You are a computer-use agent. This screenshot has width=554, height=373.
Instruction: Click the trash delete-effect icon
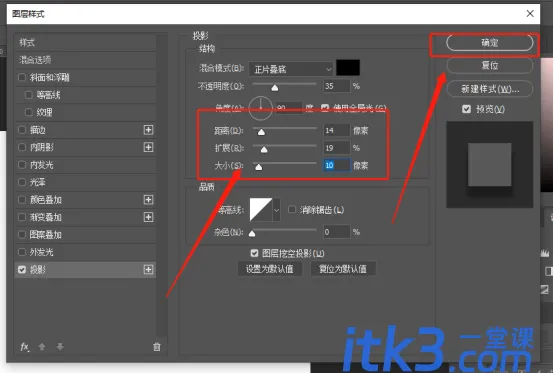click(157, 347)
